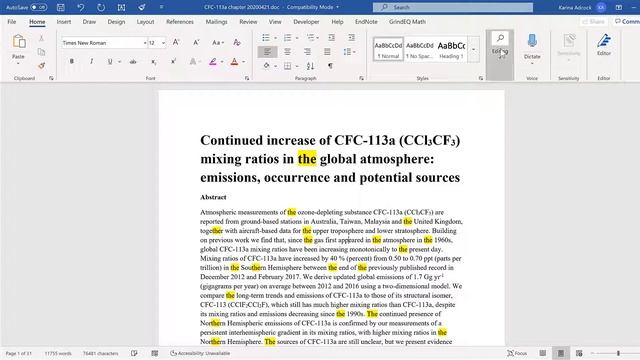640x360 pixels.
Task: Click the Shading paint bucket icon
Action: pyautogui.click(x=266, y=66)
